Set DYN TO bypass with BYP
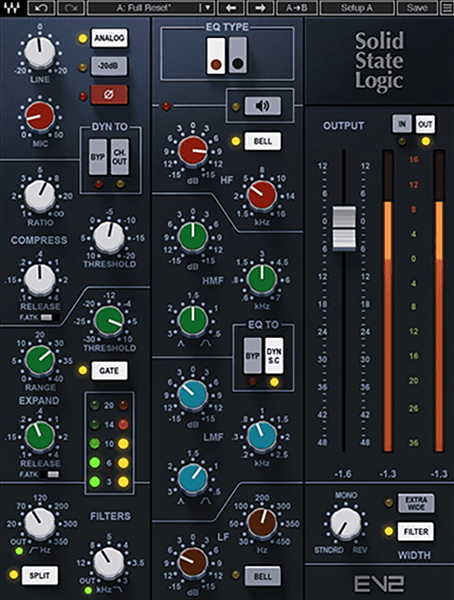The height and width of the screenshot is (600, 454). coord(98,157)
